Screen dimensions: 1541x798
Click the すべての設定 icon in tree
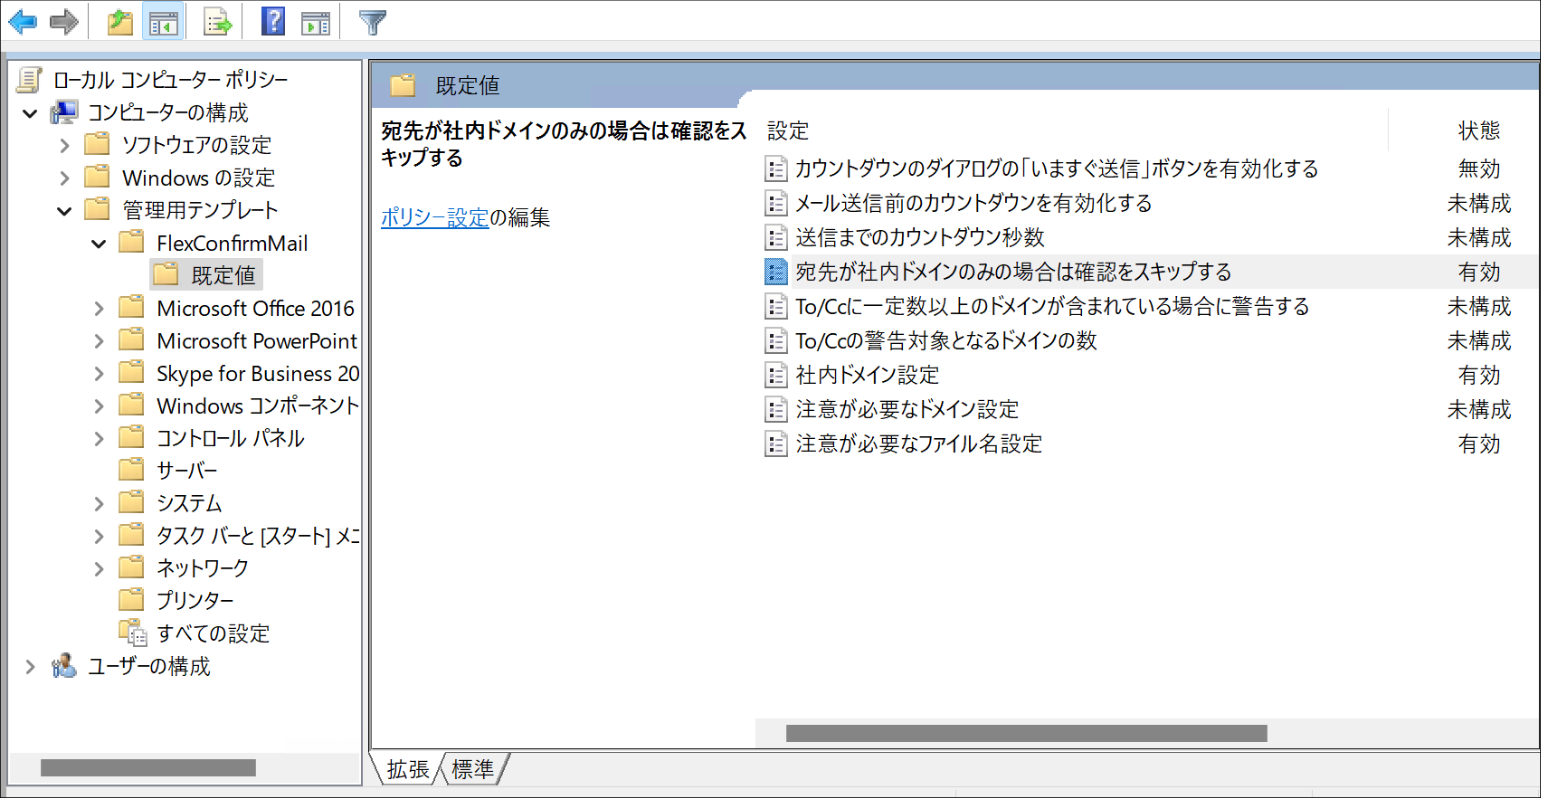pos(132,632)
